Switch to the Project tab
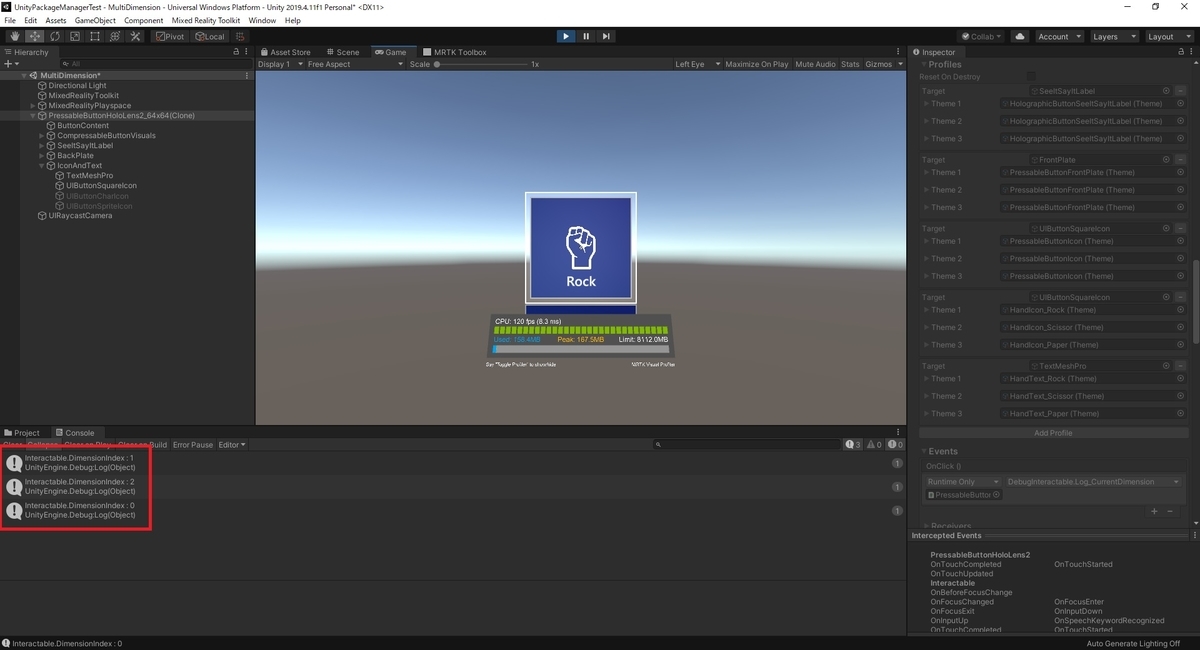The height and width of the screenshot is (650, 1200). click(x=23, y=433)
